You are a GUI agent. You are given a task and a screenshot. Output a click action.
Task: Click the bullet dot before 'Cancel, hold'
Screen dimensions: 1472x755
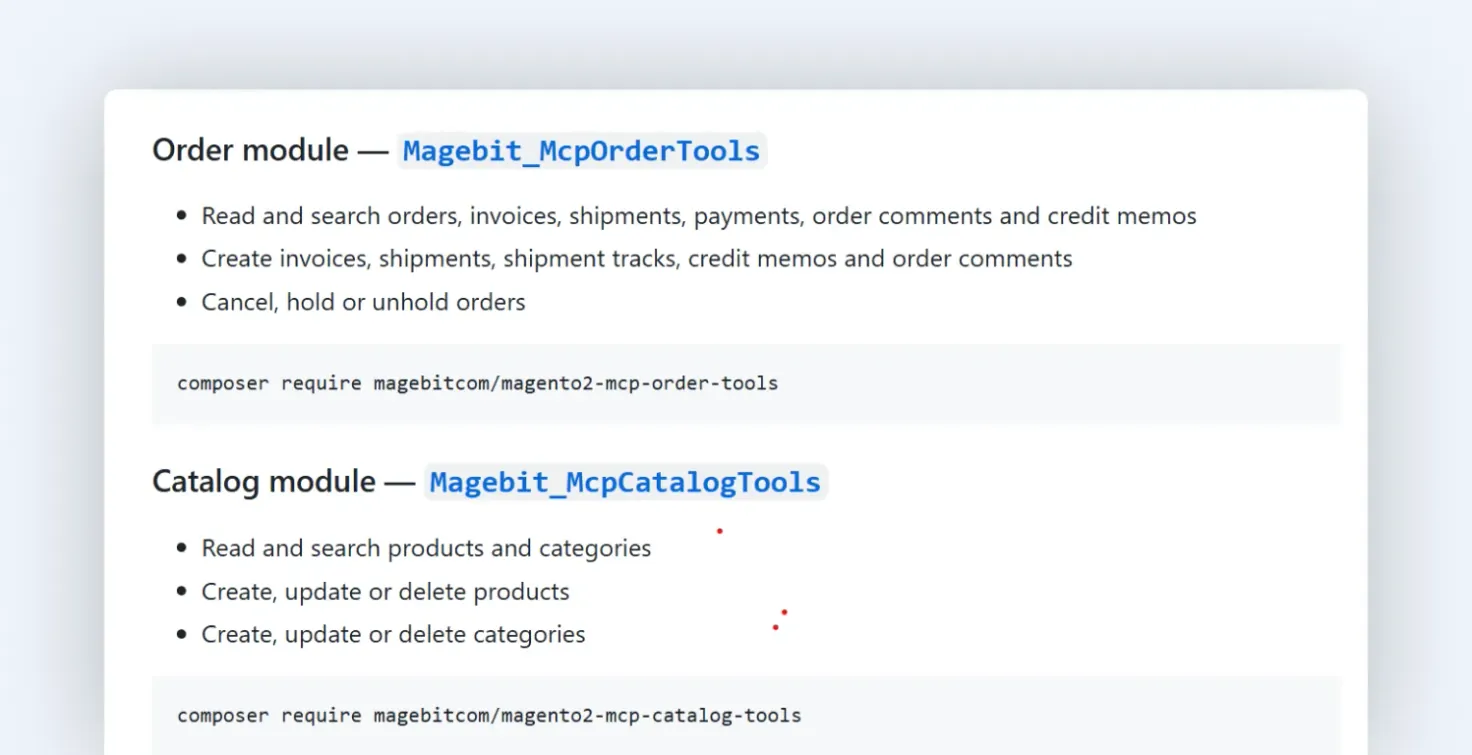[181, 302]
